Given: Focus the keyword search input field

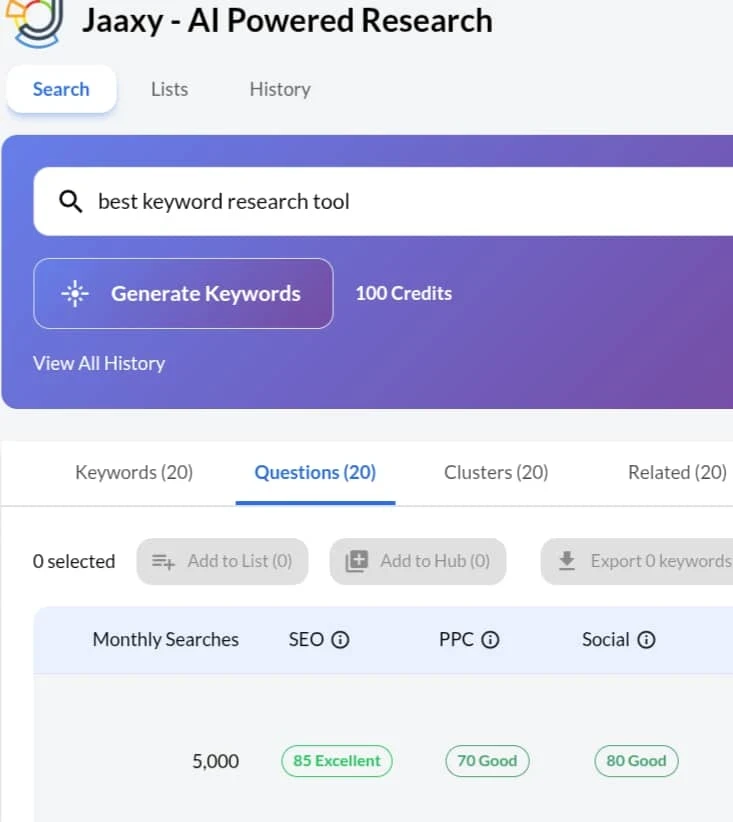Looking at the screenshot, I should pyautogui.click(x=383, y=201).
